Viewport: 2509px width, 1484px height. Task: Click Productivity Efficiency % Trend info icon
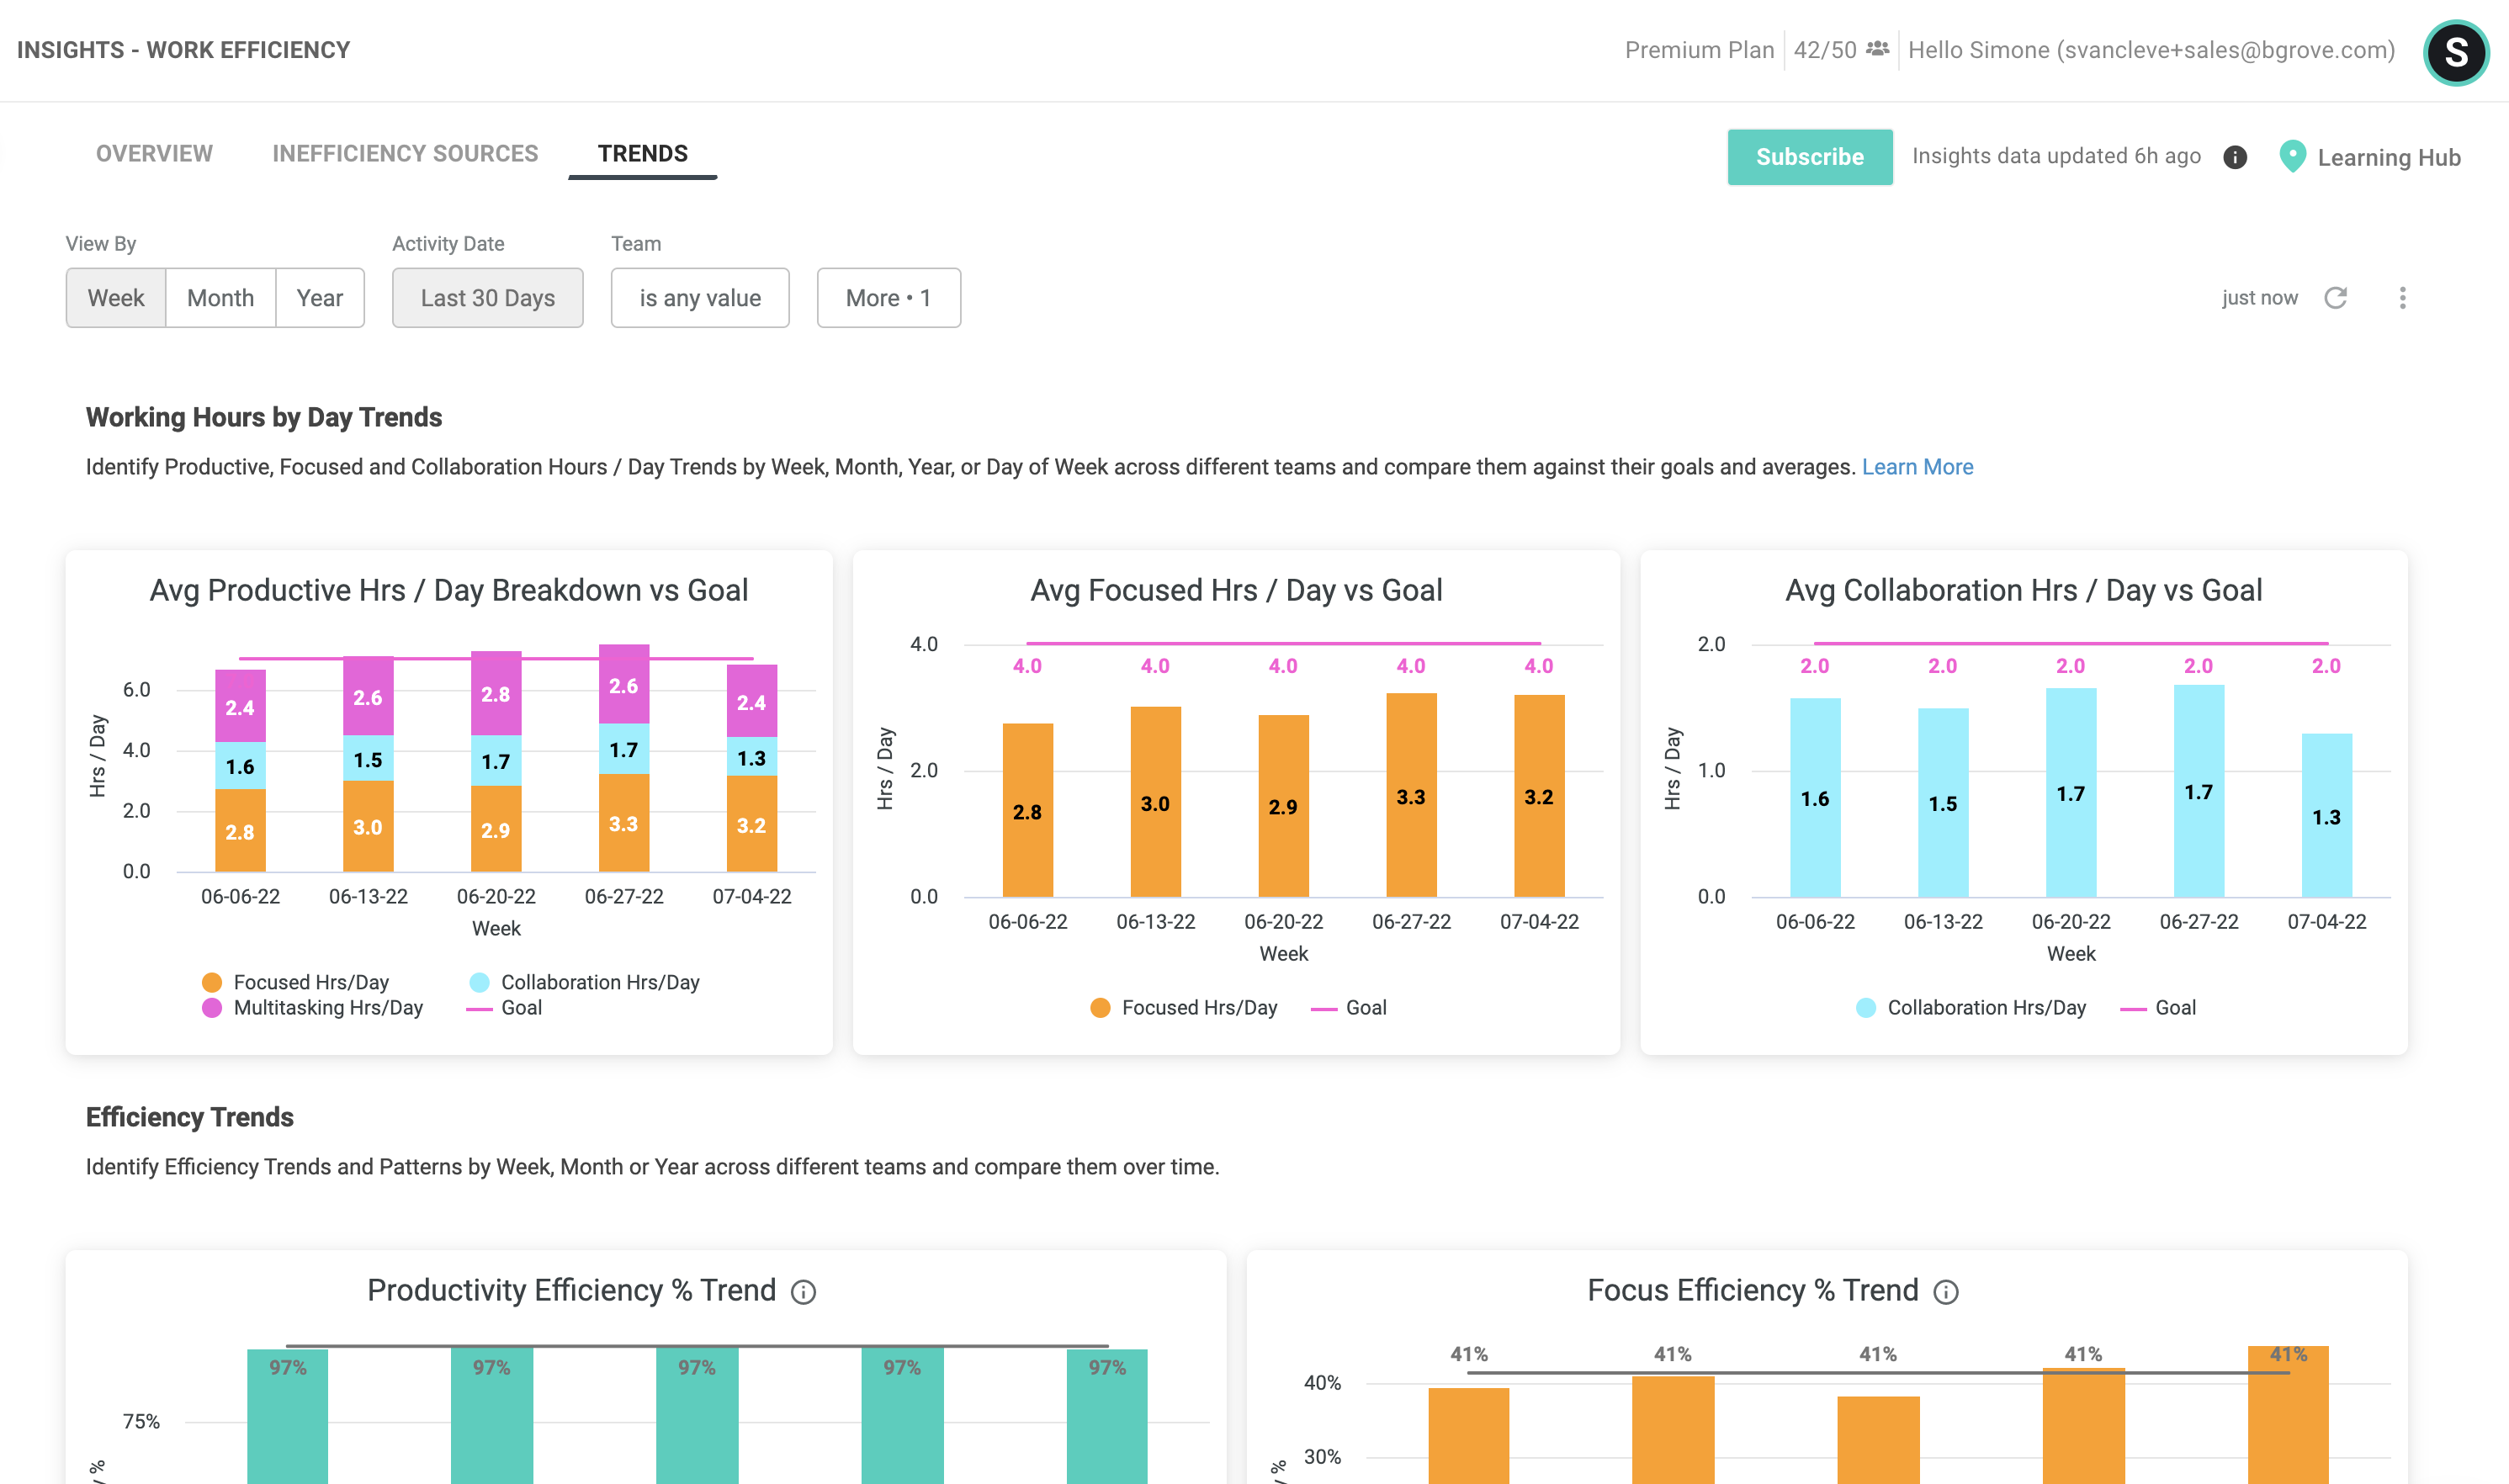point(803,1292)
